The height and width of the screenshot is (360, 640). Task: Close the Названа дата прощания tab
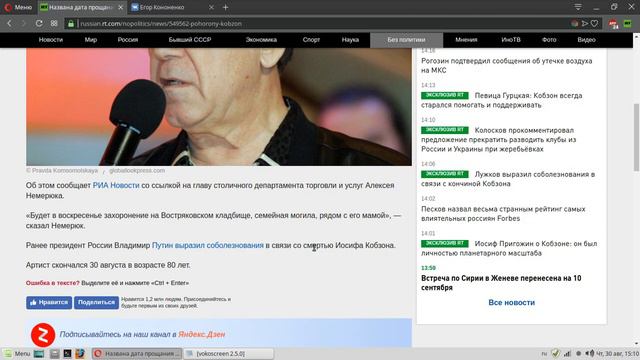[120, 7]
